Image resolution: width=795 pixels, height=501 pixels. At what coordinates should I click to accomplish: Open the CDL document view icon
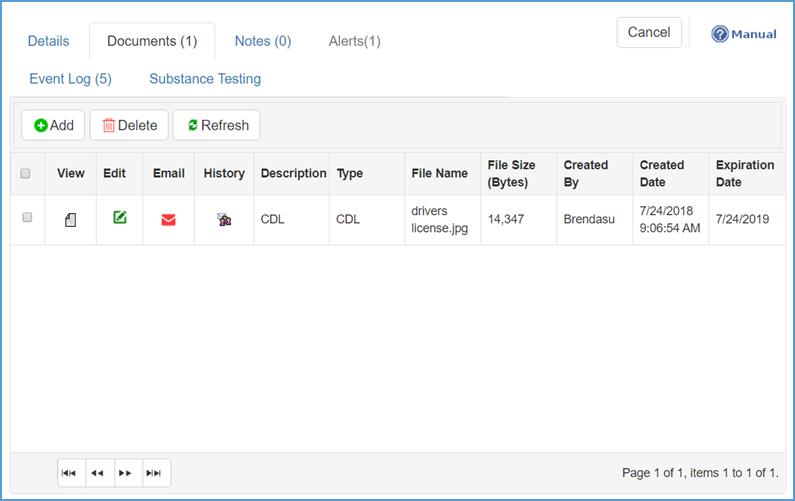[70, 220]
